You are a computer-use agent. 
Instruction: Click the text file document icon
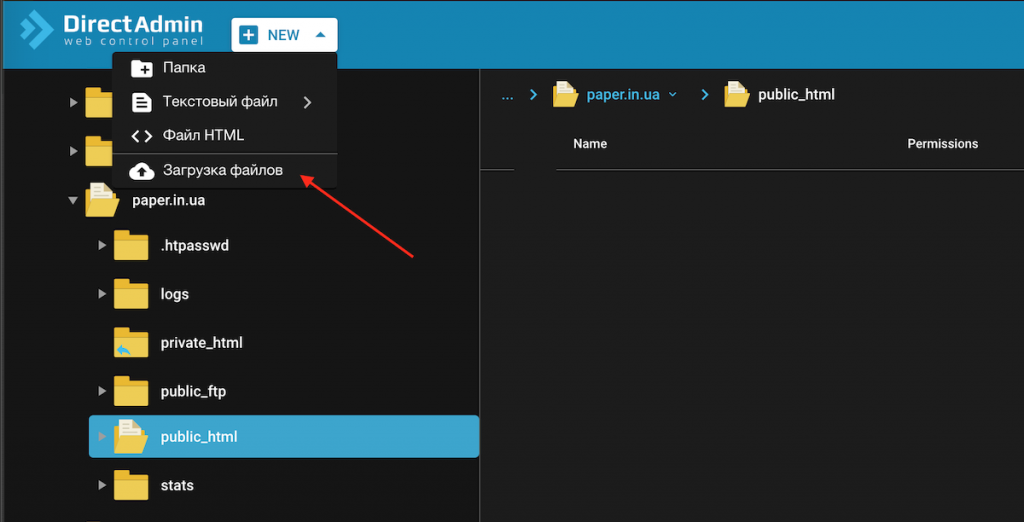(x=142, y=102)
